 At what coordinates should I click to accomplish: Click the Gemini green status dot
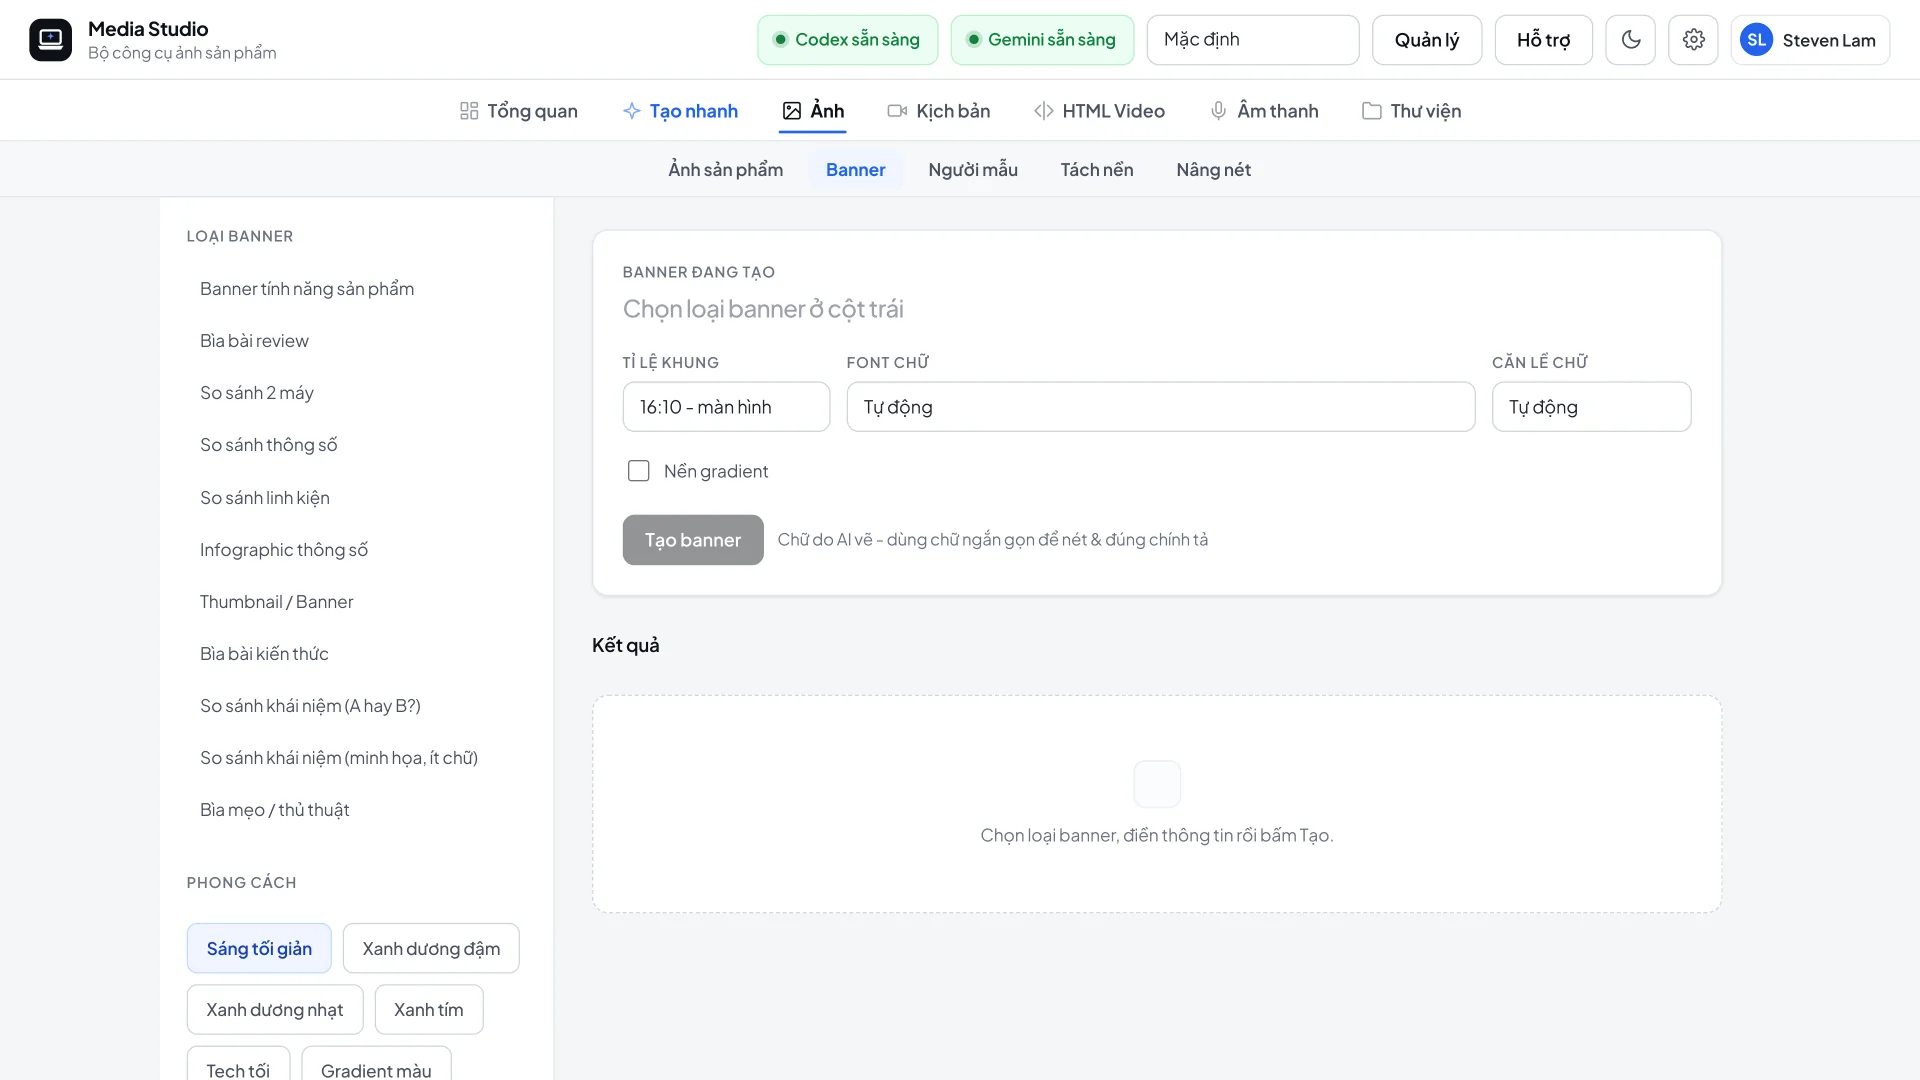pyautogui.click(x=974, y=40)
